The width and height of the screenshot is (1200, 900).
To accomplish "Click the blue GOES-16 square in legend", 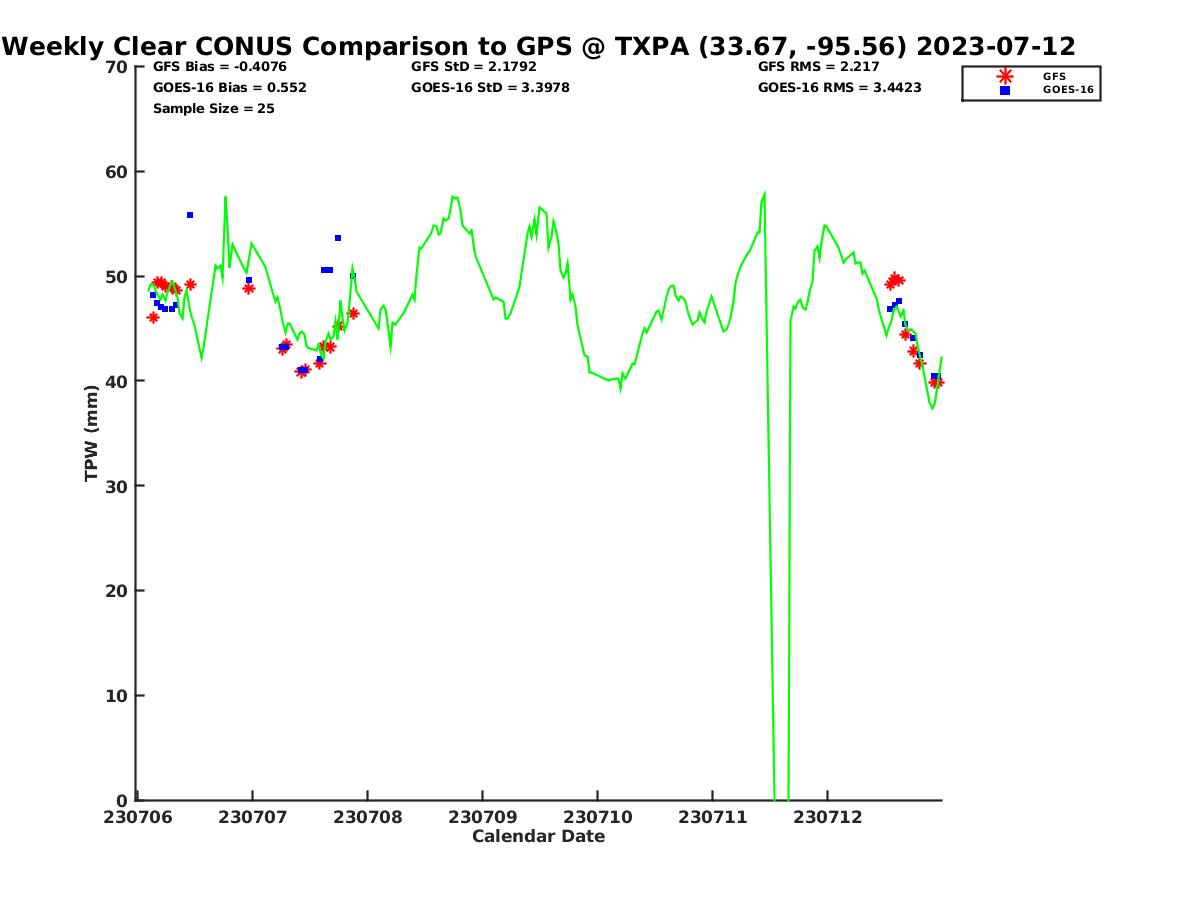I will (1005, 90).
